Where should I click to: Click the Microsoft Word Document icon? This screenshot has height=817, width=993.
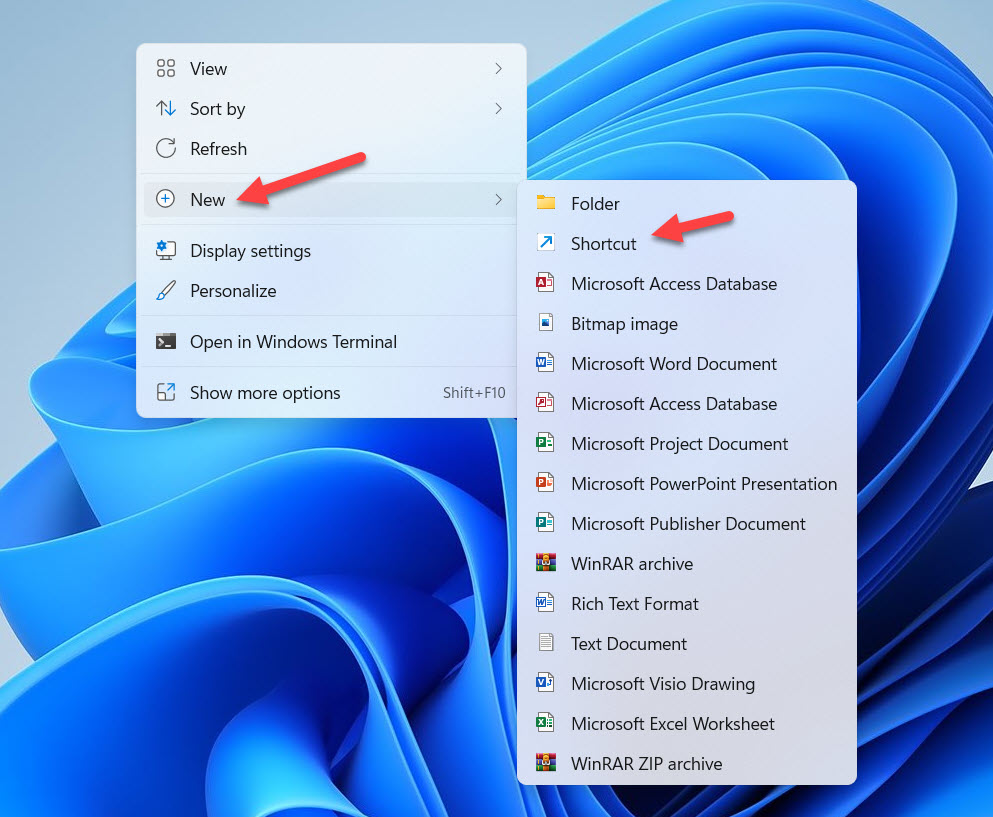(546, 364)
